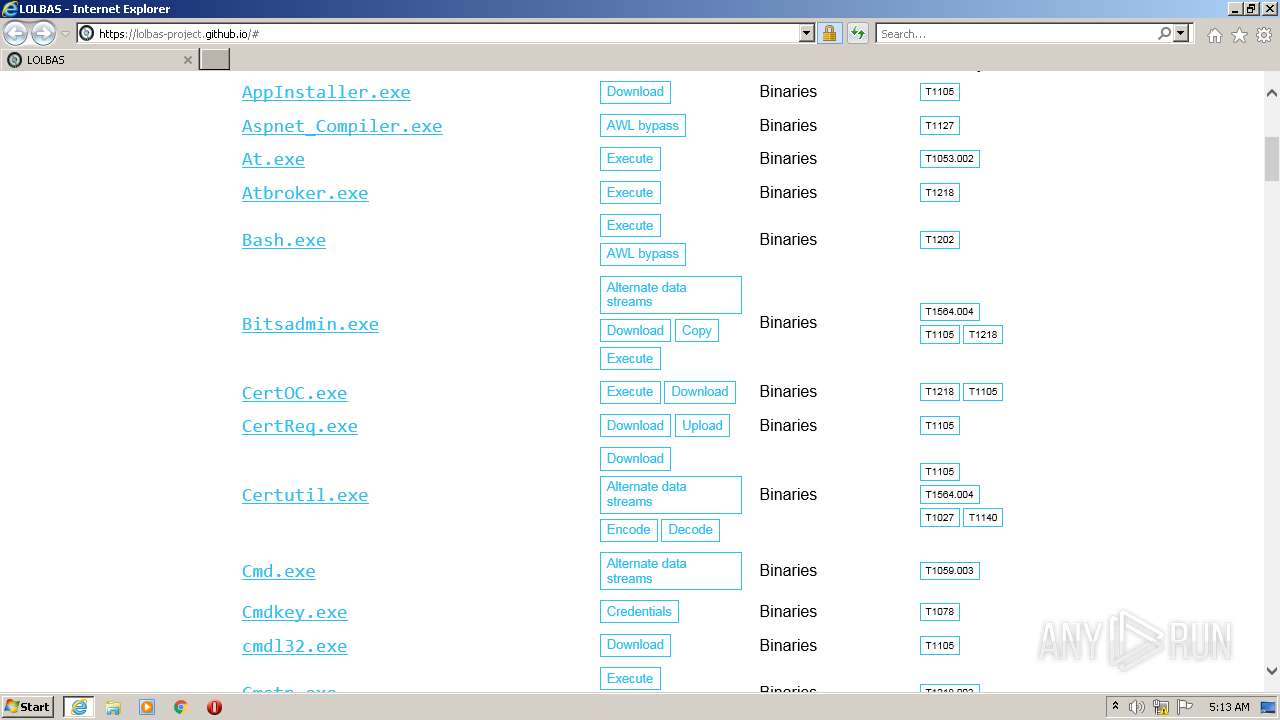The width and height of the screenshot is (1280, 720).
Task: Open the CertOC.exe link
Action: 294,393
